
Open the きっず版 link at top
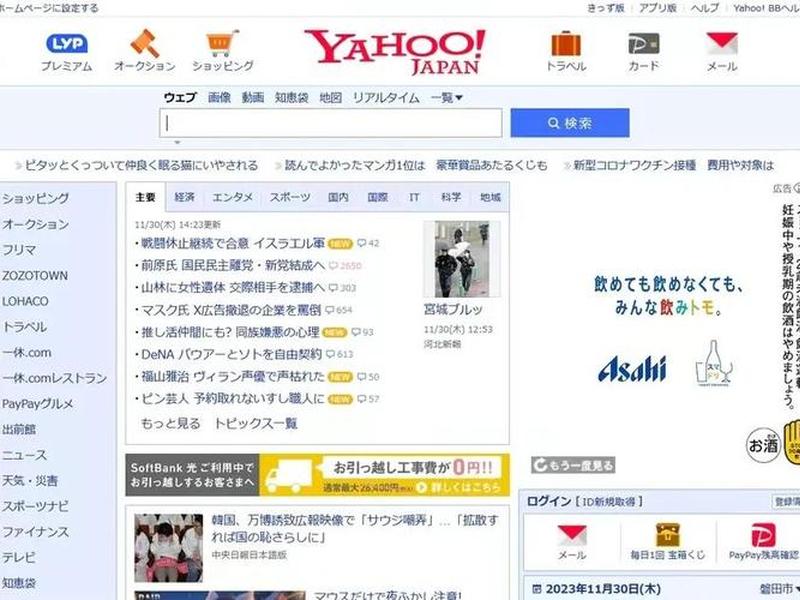point(606,8)
